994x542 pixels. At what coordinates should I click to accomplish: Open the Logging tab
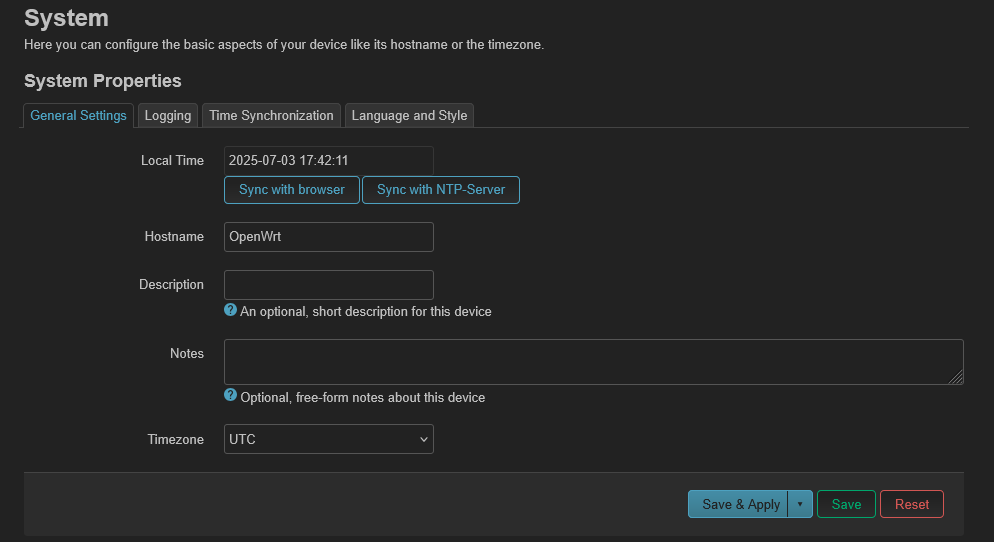[168, 115]
